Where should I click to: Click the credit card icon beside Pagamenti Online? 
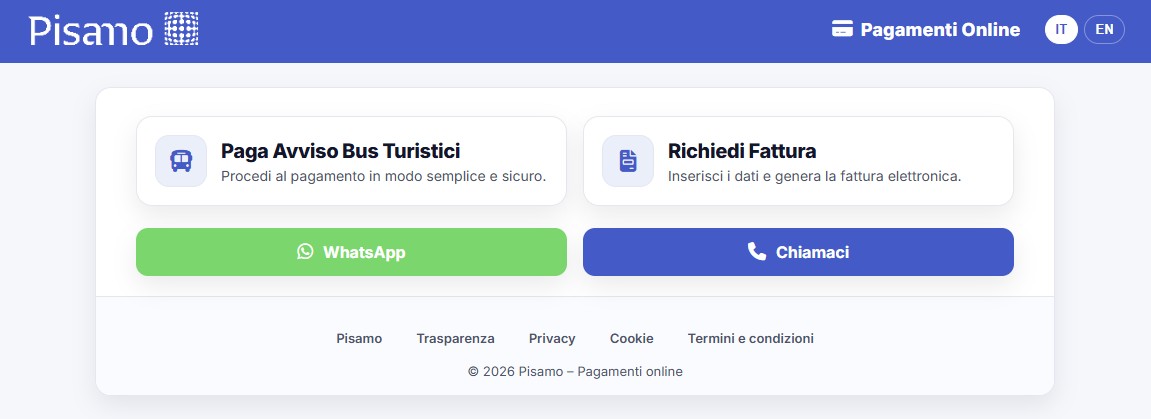pos(842,30)
